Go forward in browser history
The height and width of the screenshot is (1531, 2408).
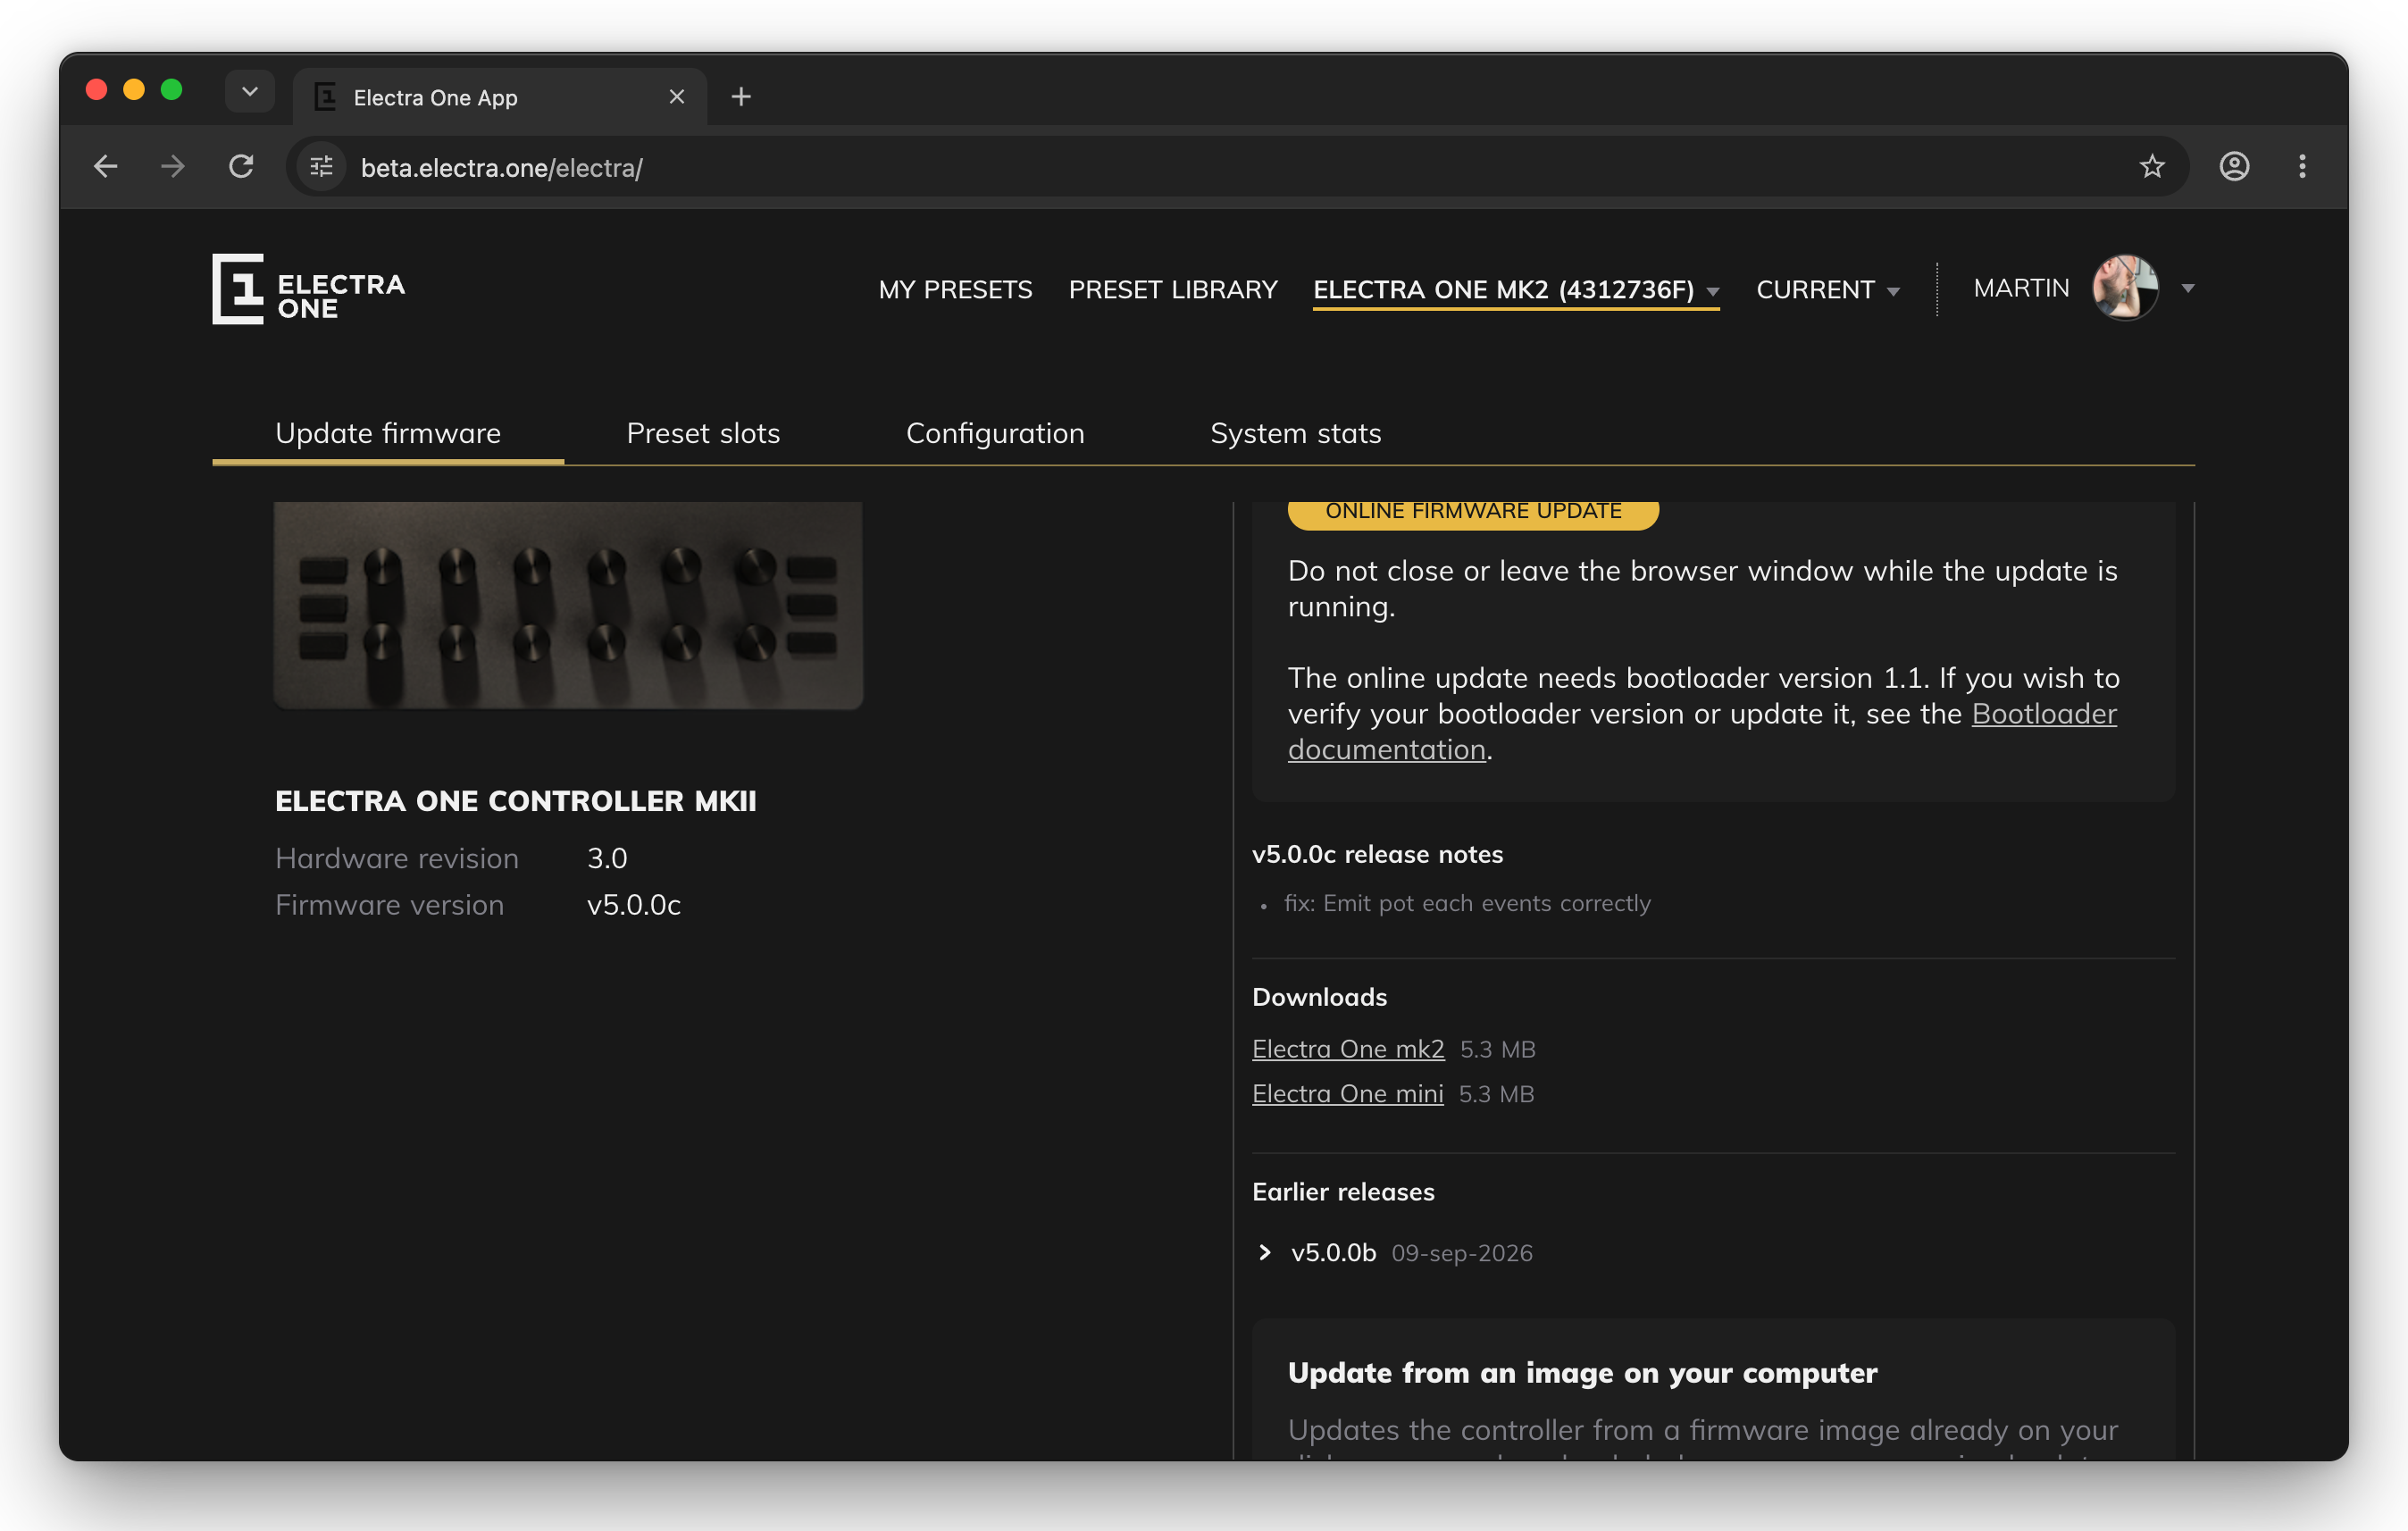coord(173,166)
